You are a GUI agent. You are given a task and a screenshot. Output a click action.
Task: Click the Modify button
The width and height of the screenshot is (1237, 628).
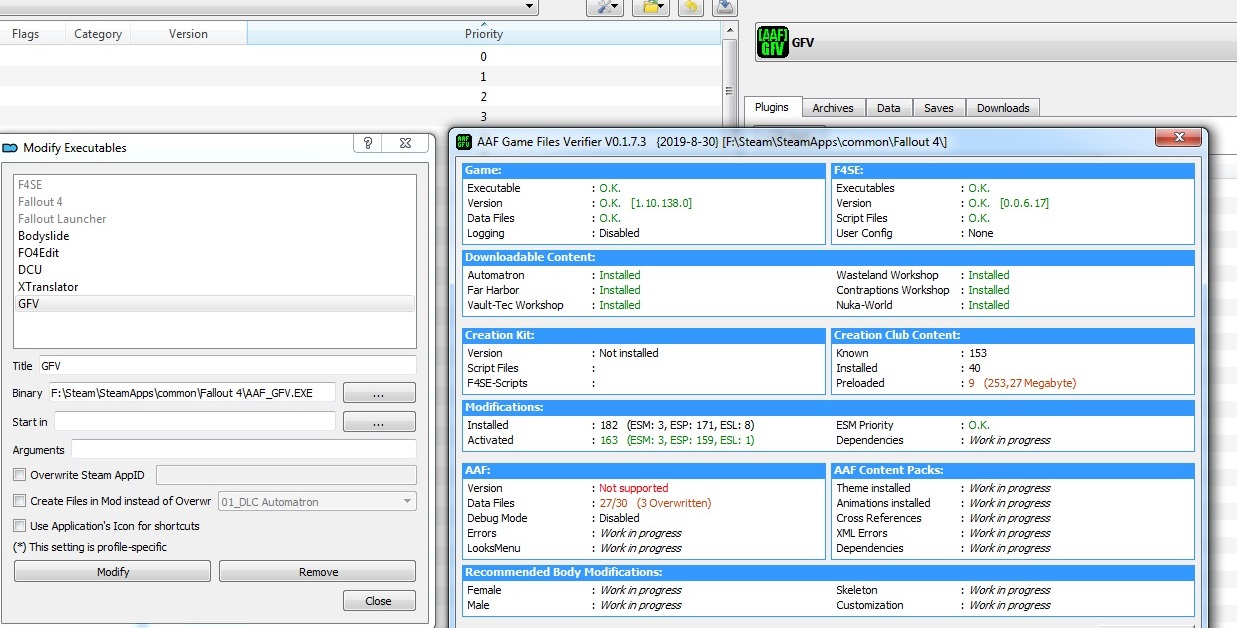pos(112,572)
